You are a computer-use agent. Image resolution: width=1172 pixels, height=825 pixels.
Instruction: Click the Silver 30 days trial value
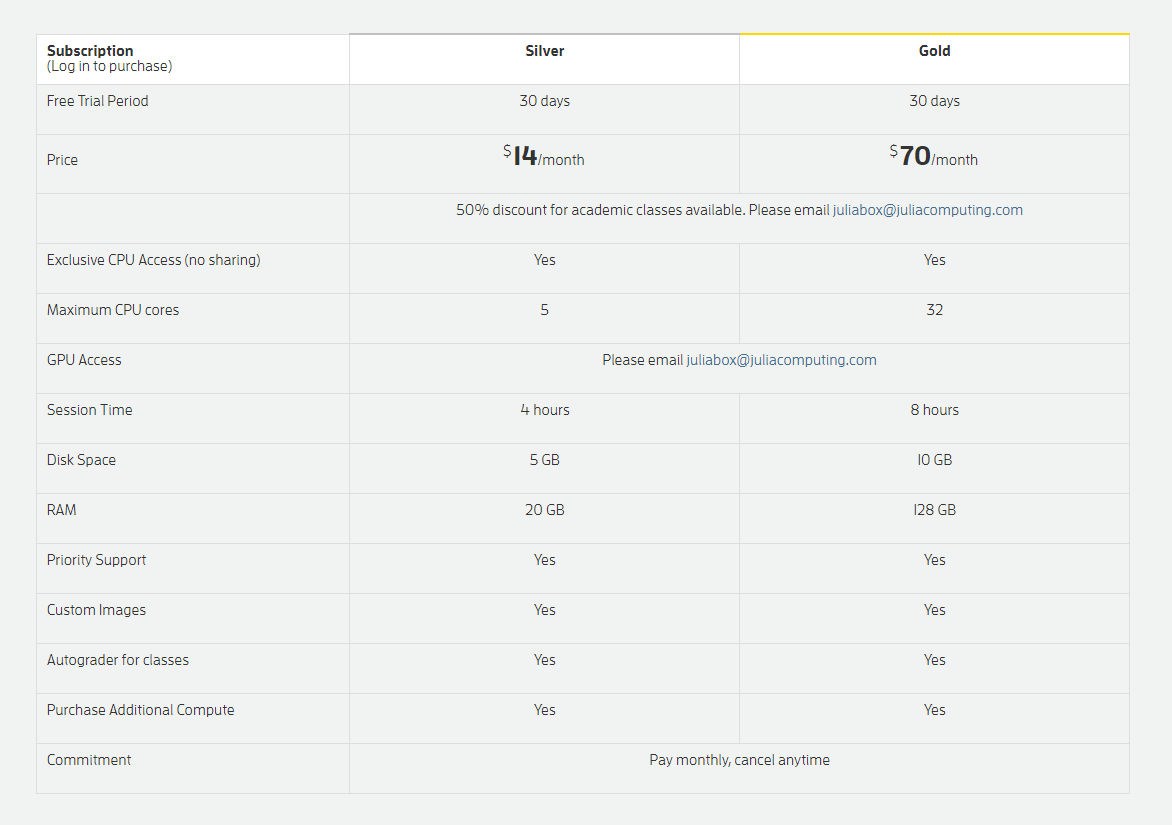544,101
